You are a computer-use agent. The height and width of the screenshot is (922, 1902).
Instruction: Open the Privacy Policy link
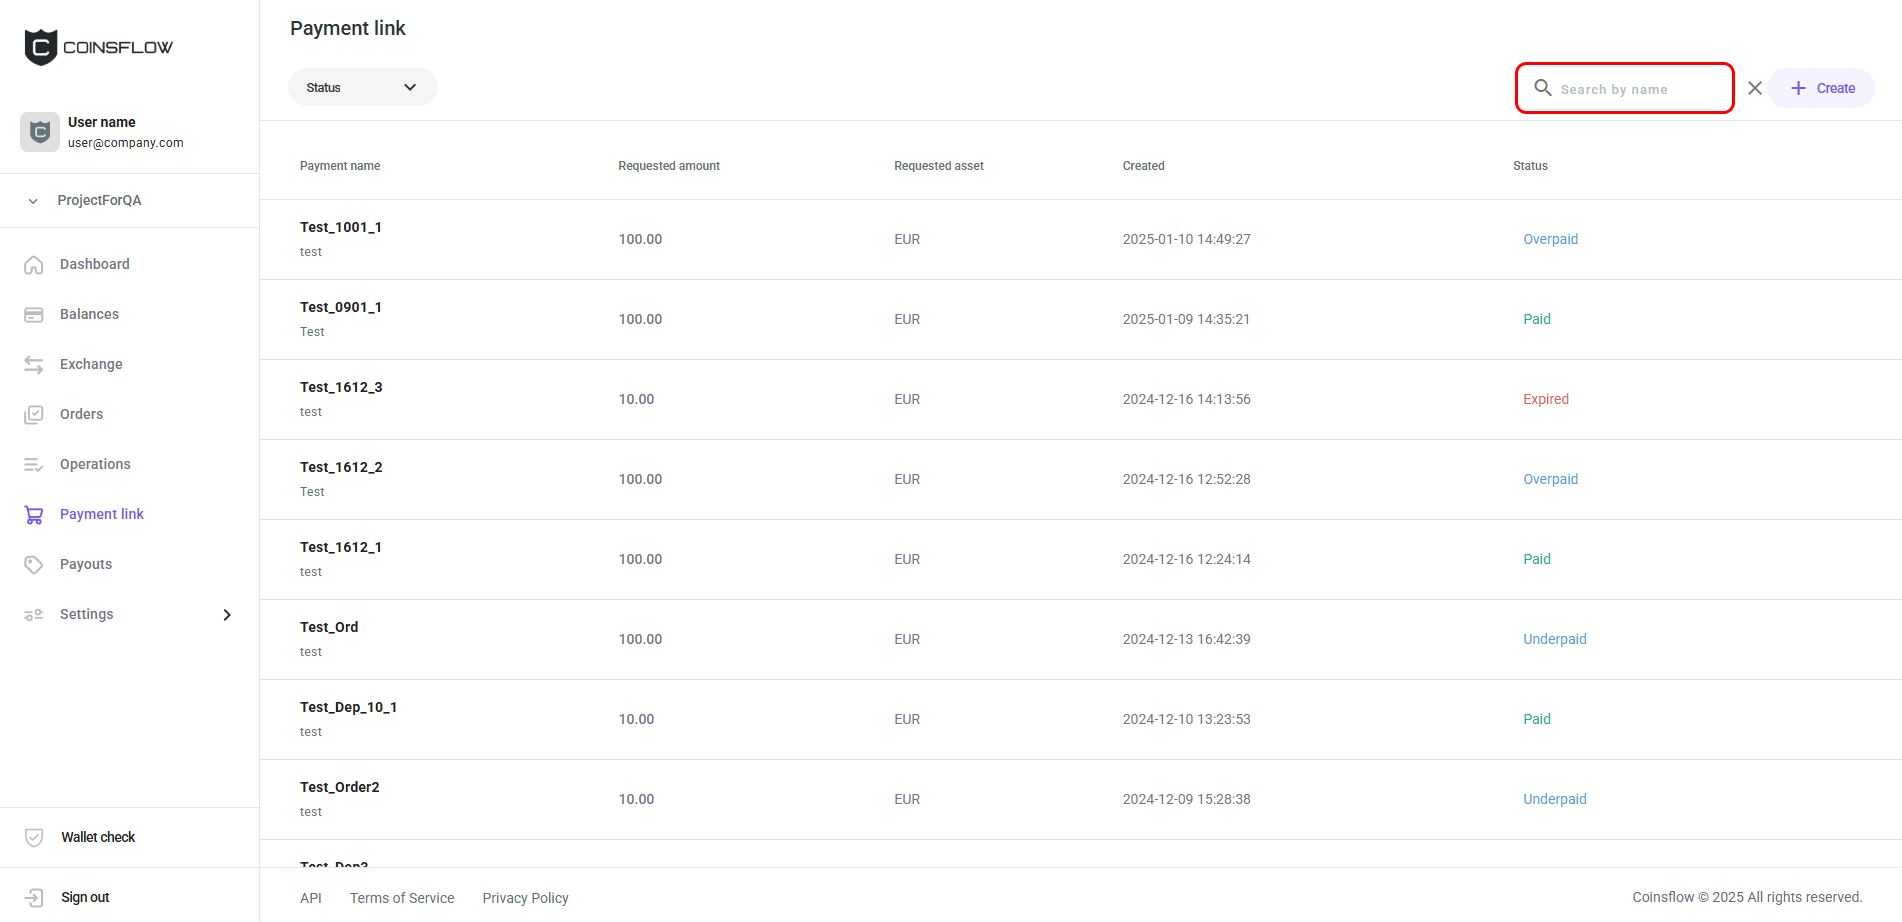coord(525,898)
